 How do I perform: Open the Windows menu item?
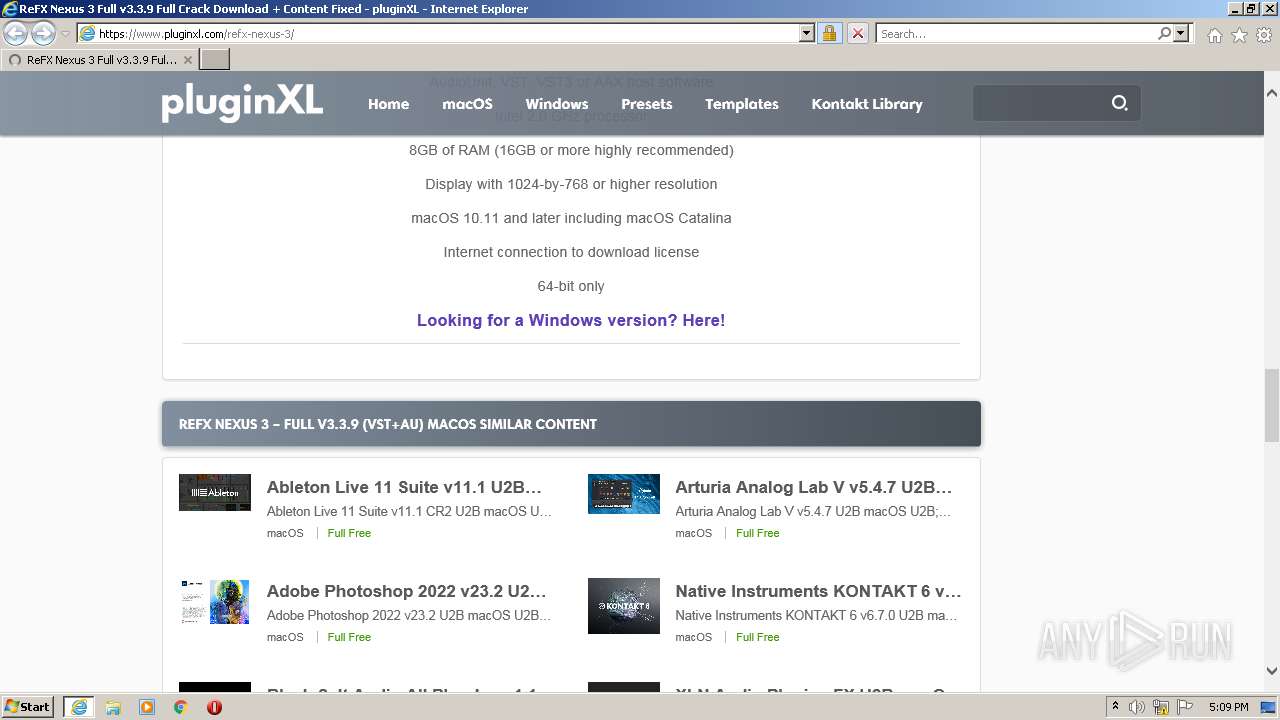click(x=556, y=104)
